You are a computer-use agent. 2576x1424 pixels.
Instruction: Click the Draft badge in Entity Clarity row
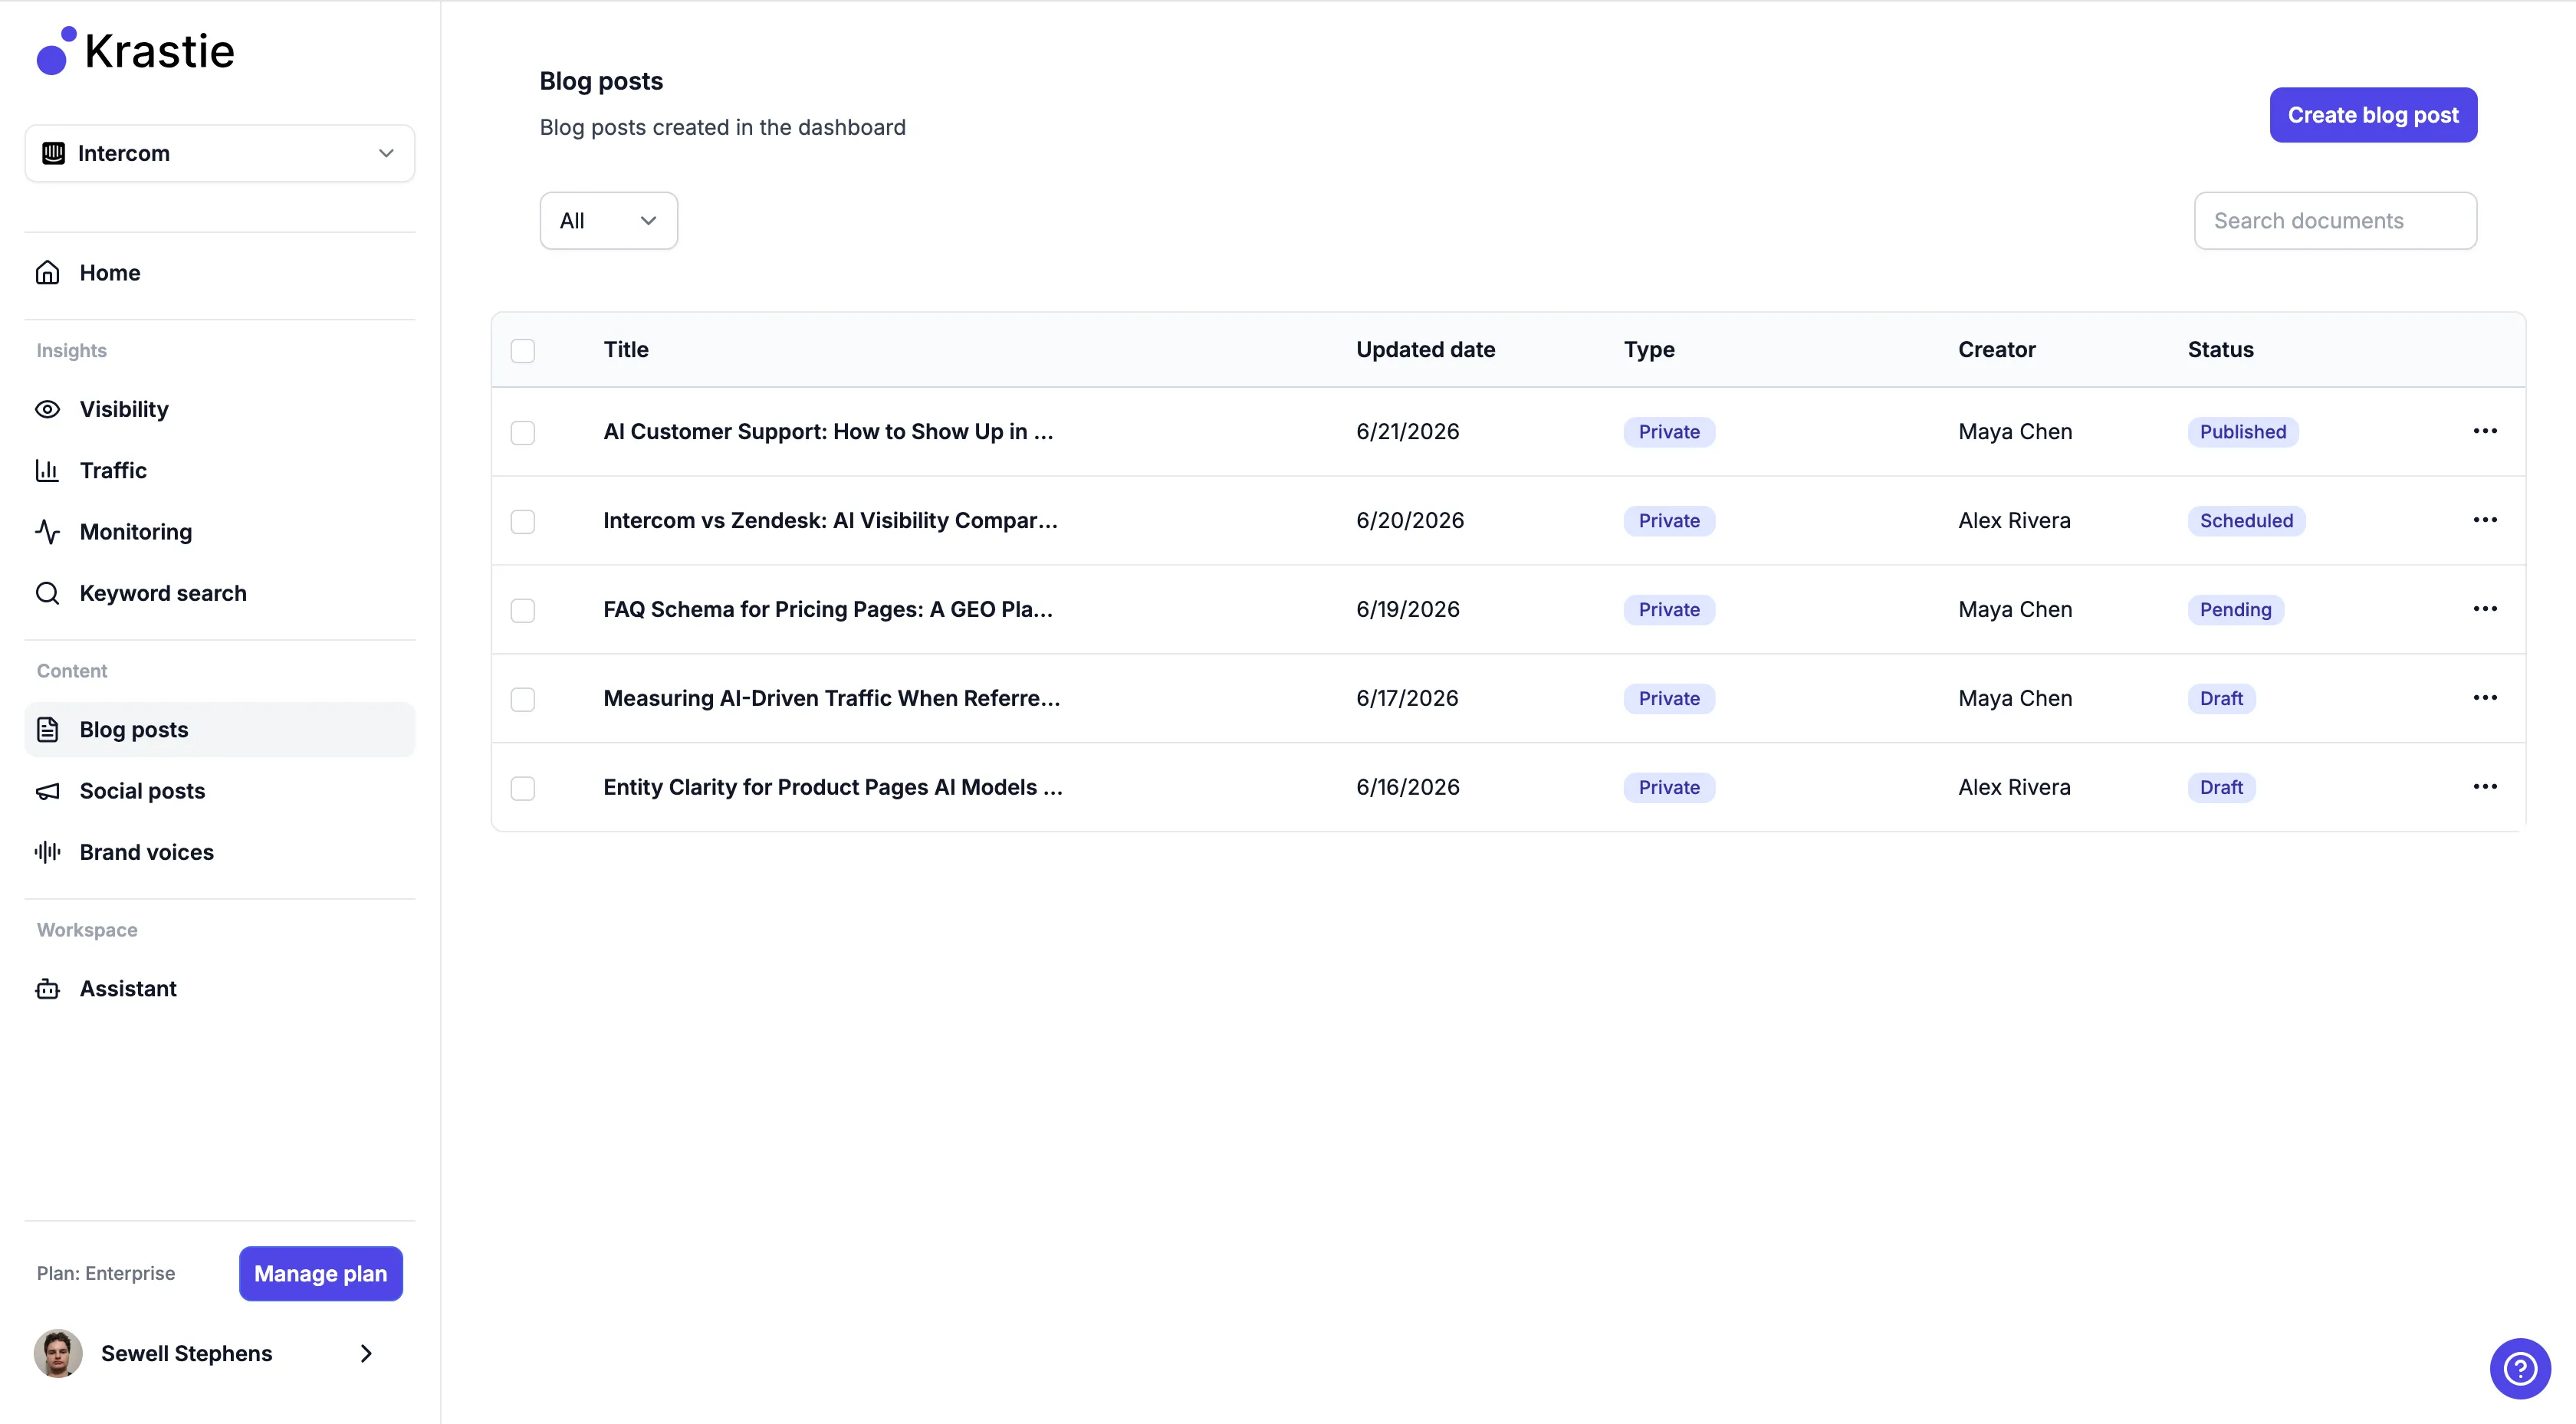coord(2221,788)
